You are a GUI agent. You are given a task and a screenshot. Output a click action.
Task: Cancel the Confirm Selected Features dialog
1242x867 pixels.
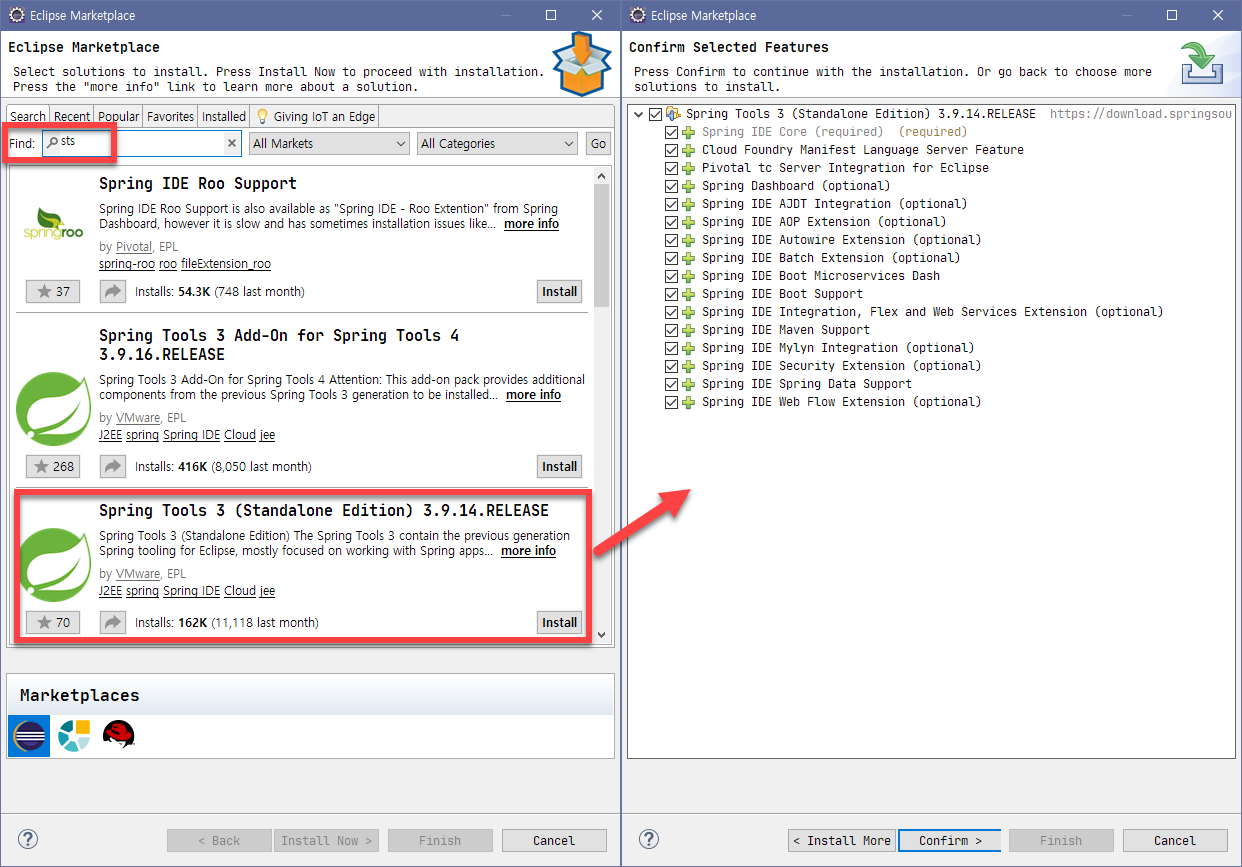click(1175, 840)
